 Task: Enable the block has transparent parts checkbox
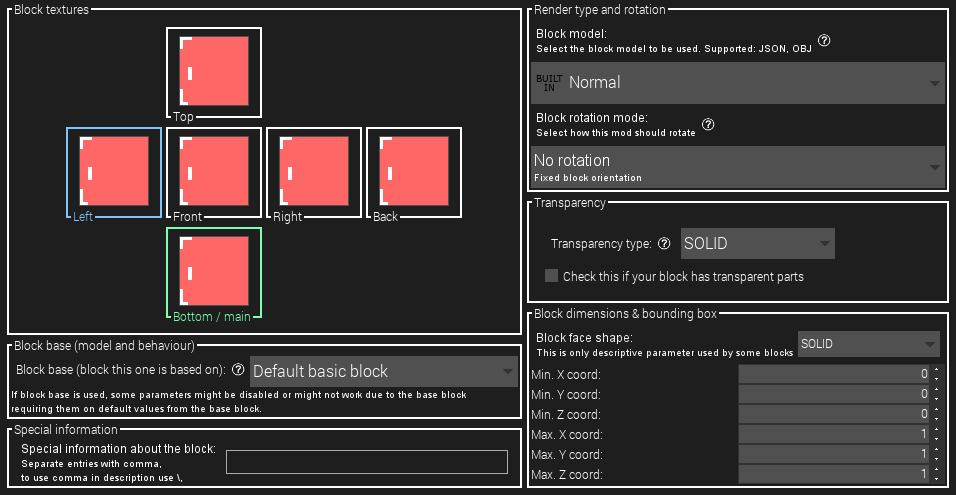point(551,276)
